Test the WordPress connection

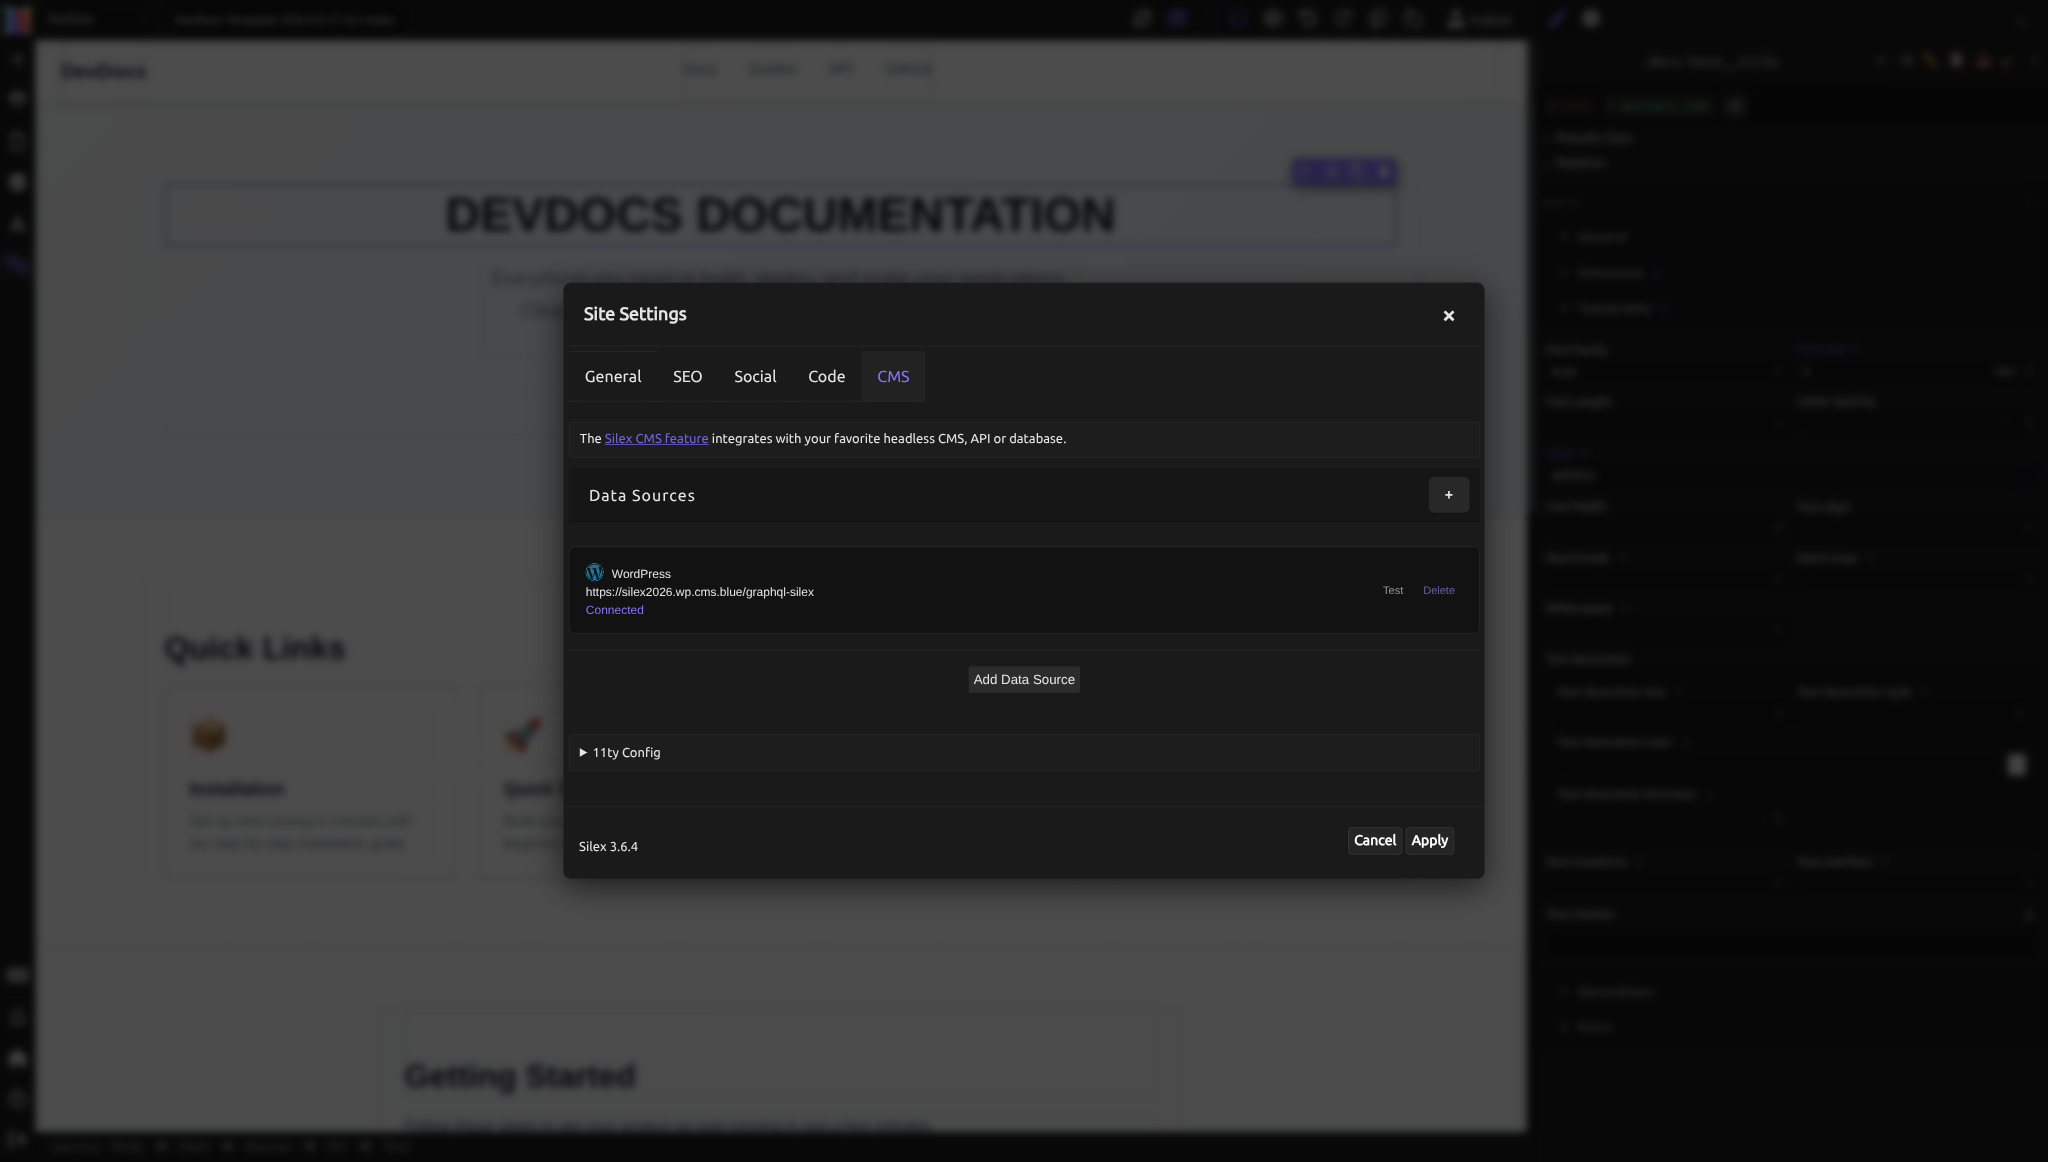1392,590
